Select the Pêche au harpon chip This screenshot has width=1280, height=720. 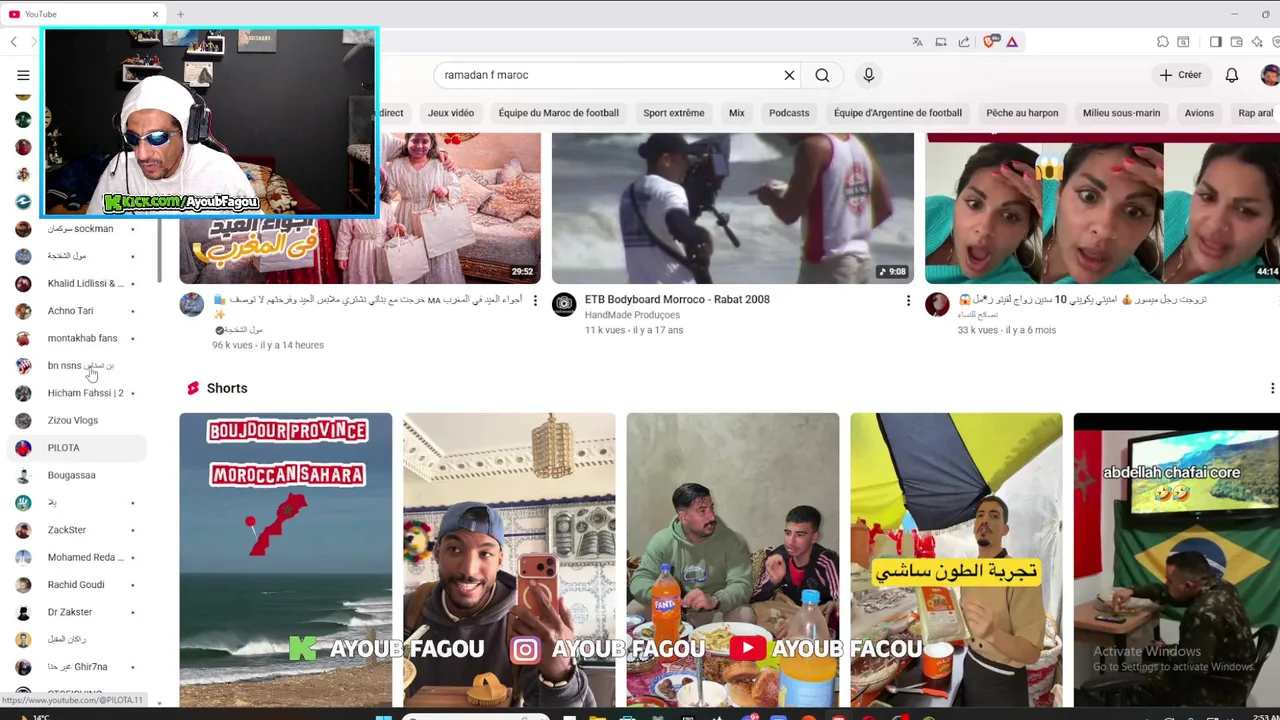1022,113
